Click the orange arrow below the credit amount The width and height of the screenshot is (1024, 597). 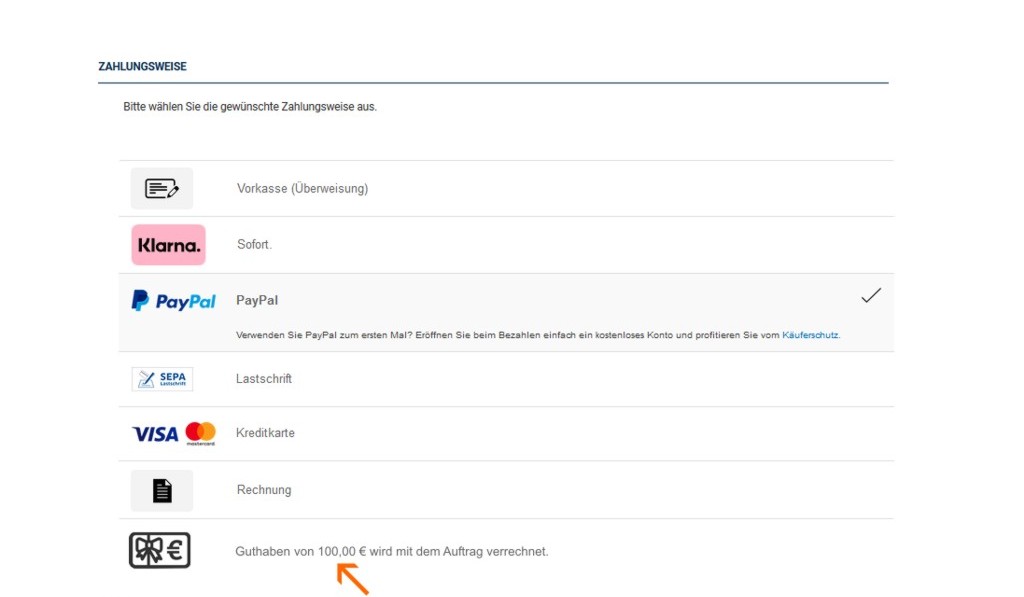[352, 578]
